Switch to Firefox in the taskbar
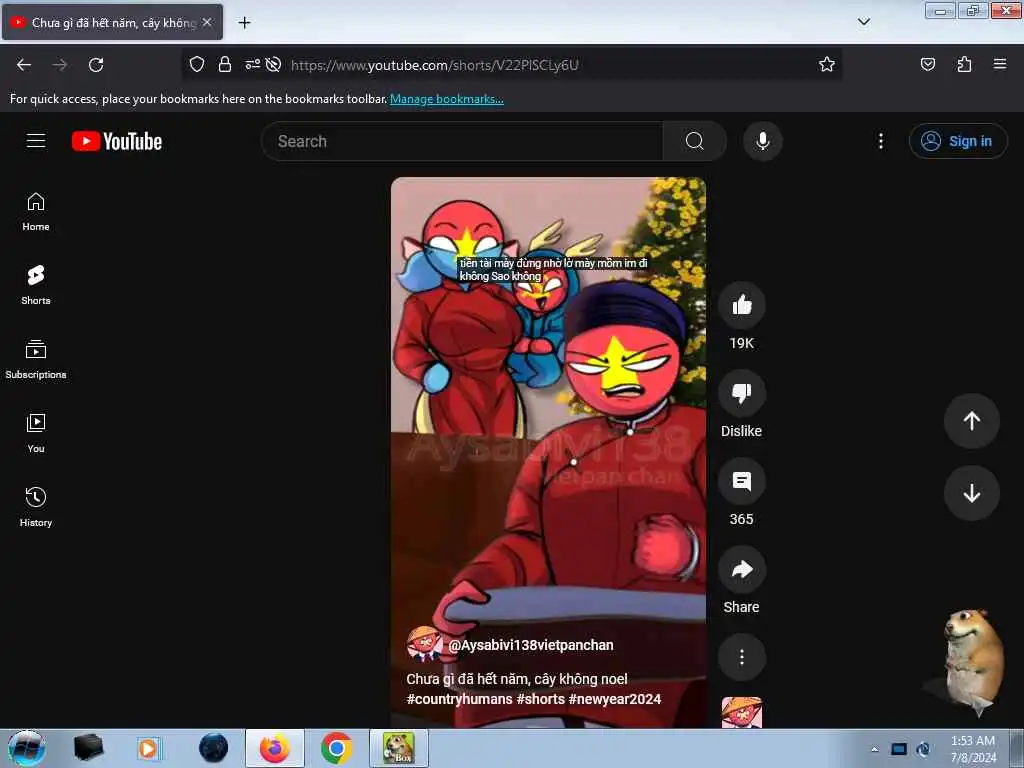 (275, 748)
